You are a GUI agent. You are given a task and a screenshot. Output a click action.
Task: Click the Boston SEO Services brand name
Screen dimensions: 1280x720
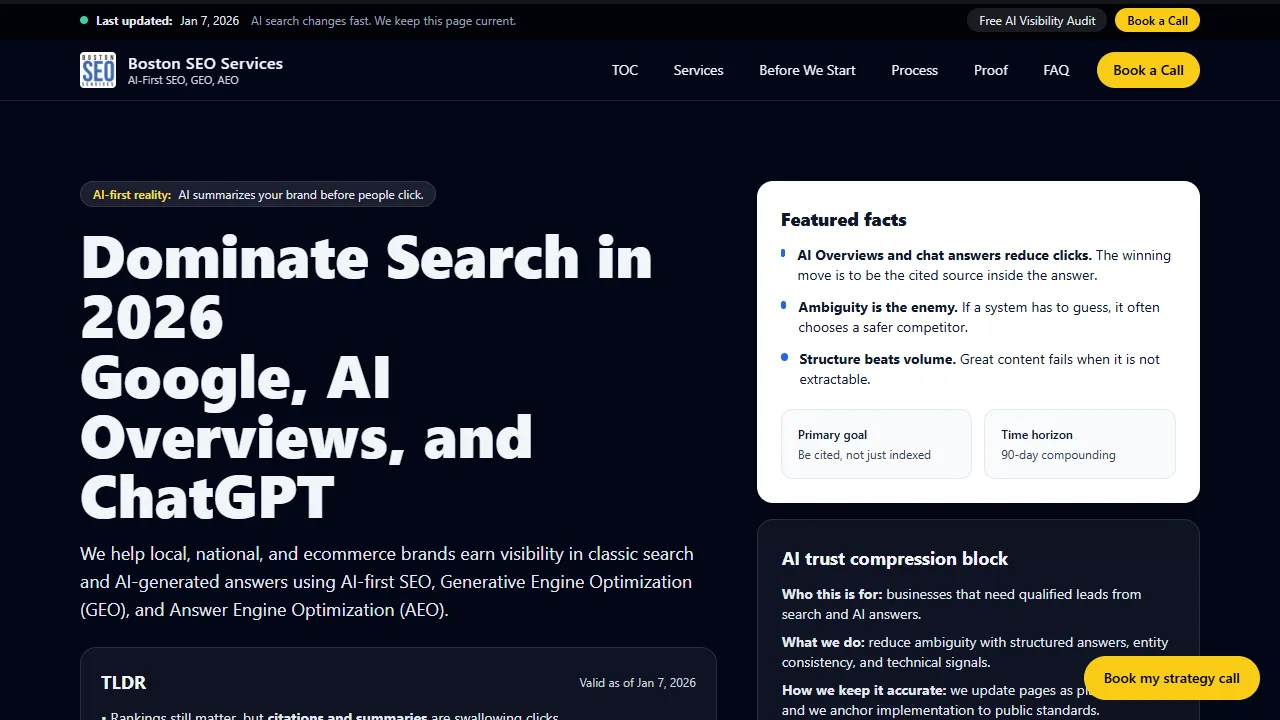[x=205, y=63]
